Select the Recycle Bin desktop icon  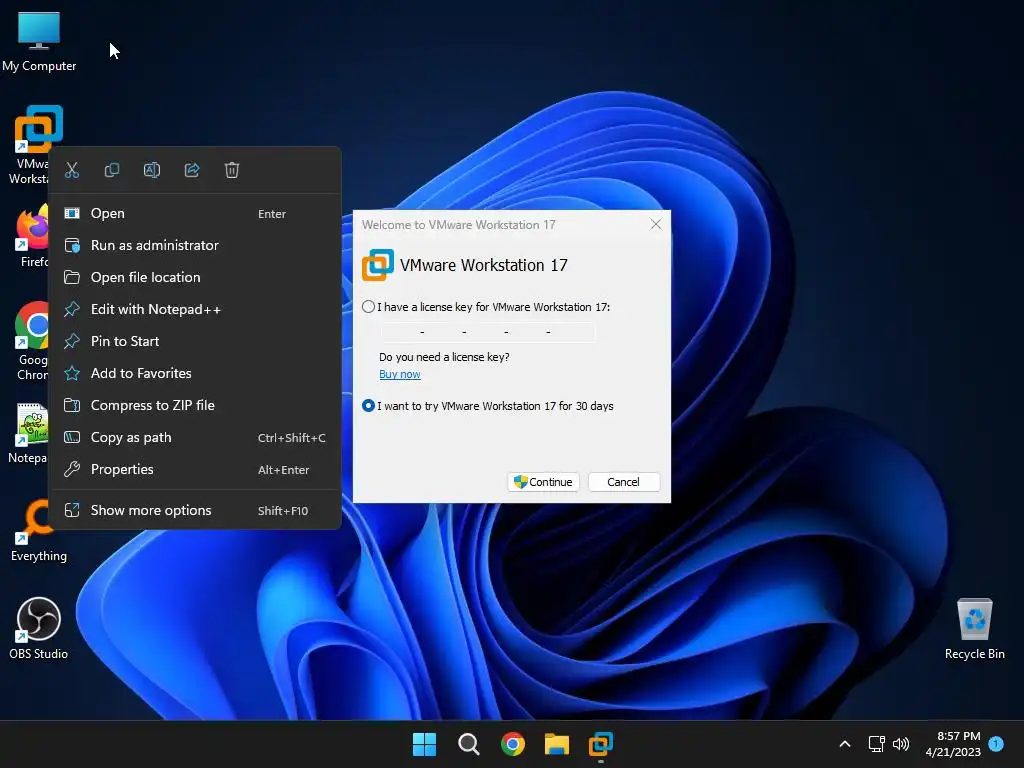pyautogui.click(x=974, y=628)
